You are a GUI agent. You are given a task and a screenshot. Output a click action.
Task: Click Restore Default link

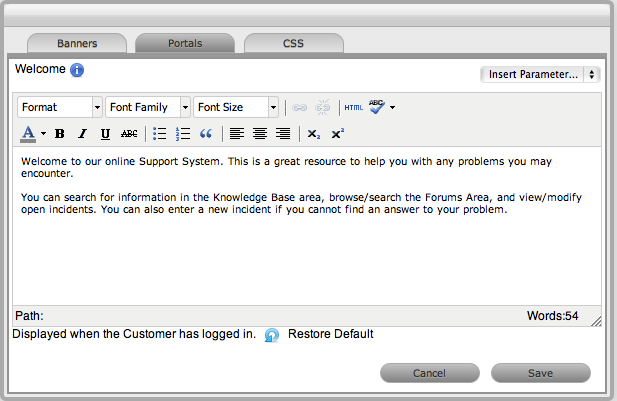point(330,334)
